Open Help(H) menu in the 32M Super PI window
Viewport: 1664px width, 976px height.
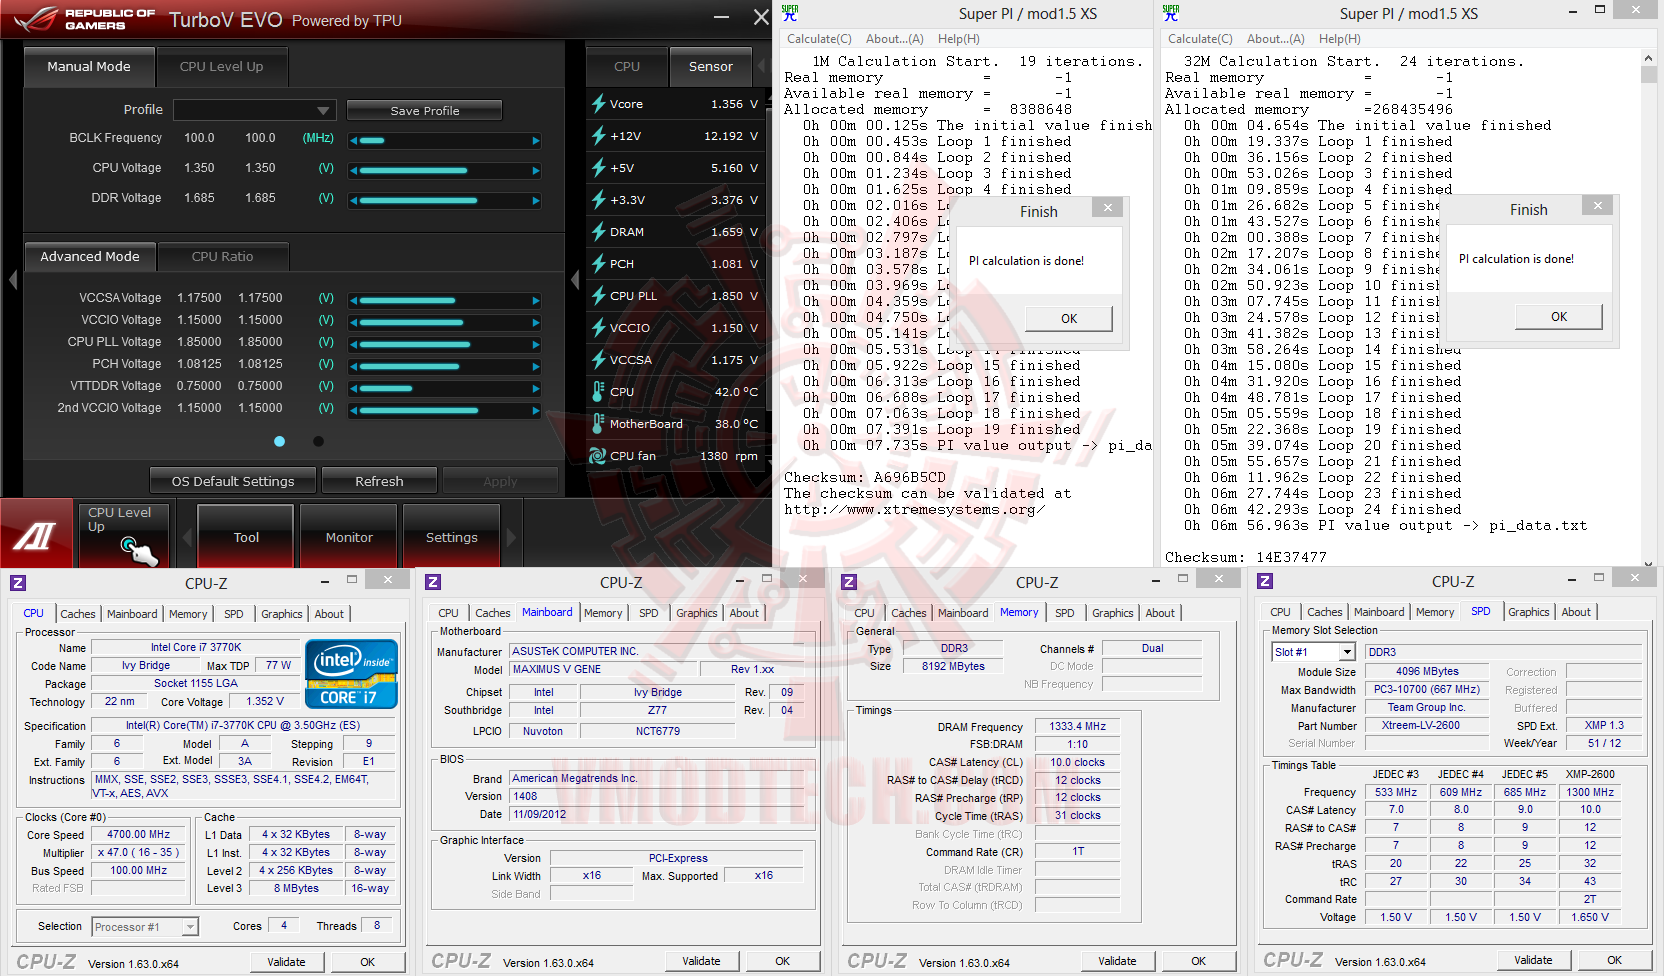(1339, 39)
